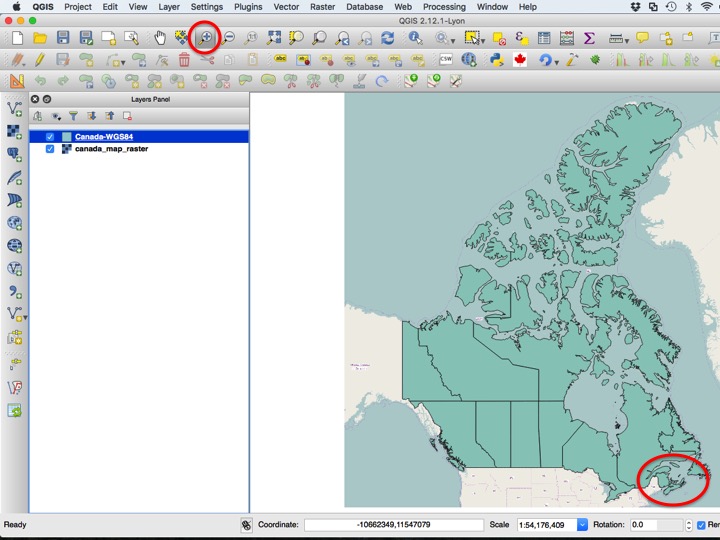
Task: Open the attribute table
Action: (x=544, y=38)
